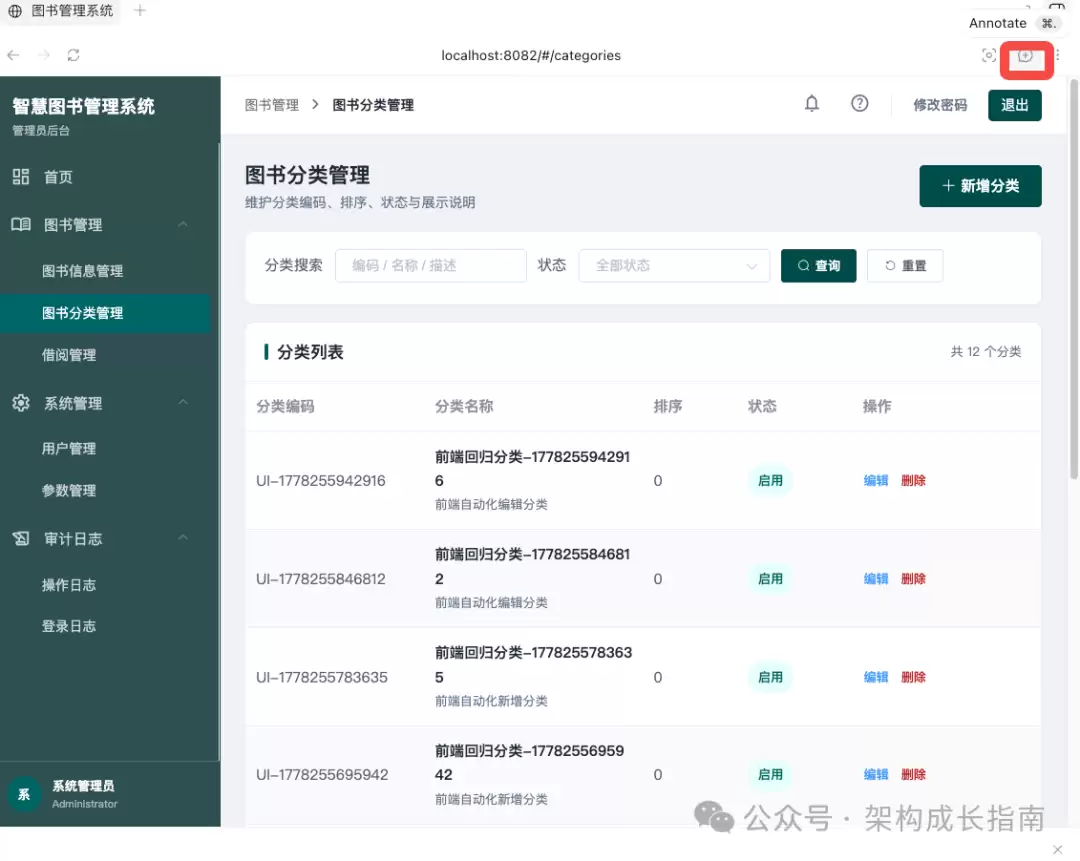Screen dimensions: 1080x861
Task: Click the 审计日志 log icon
Action: tap(21, 539)
